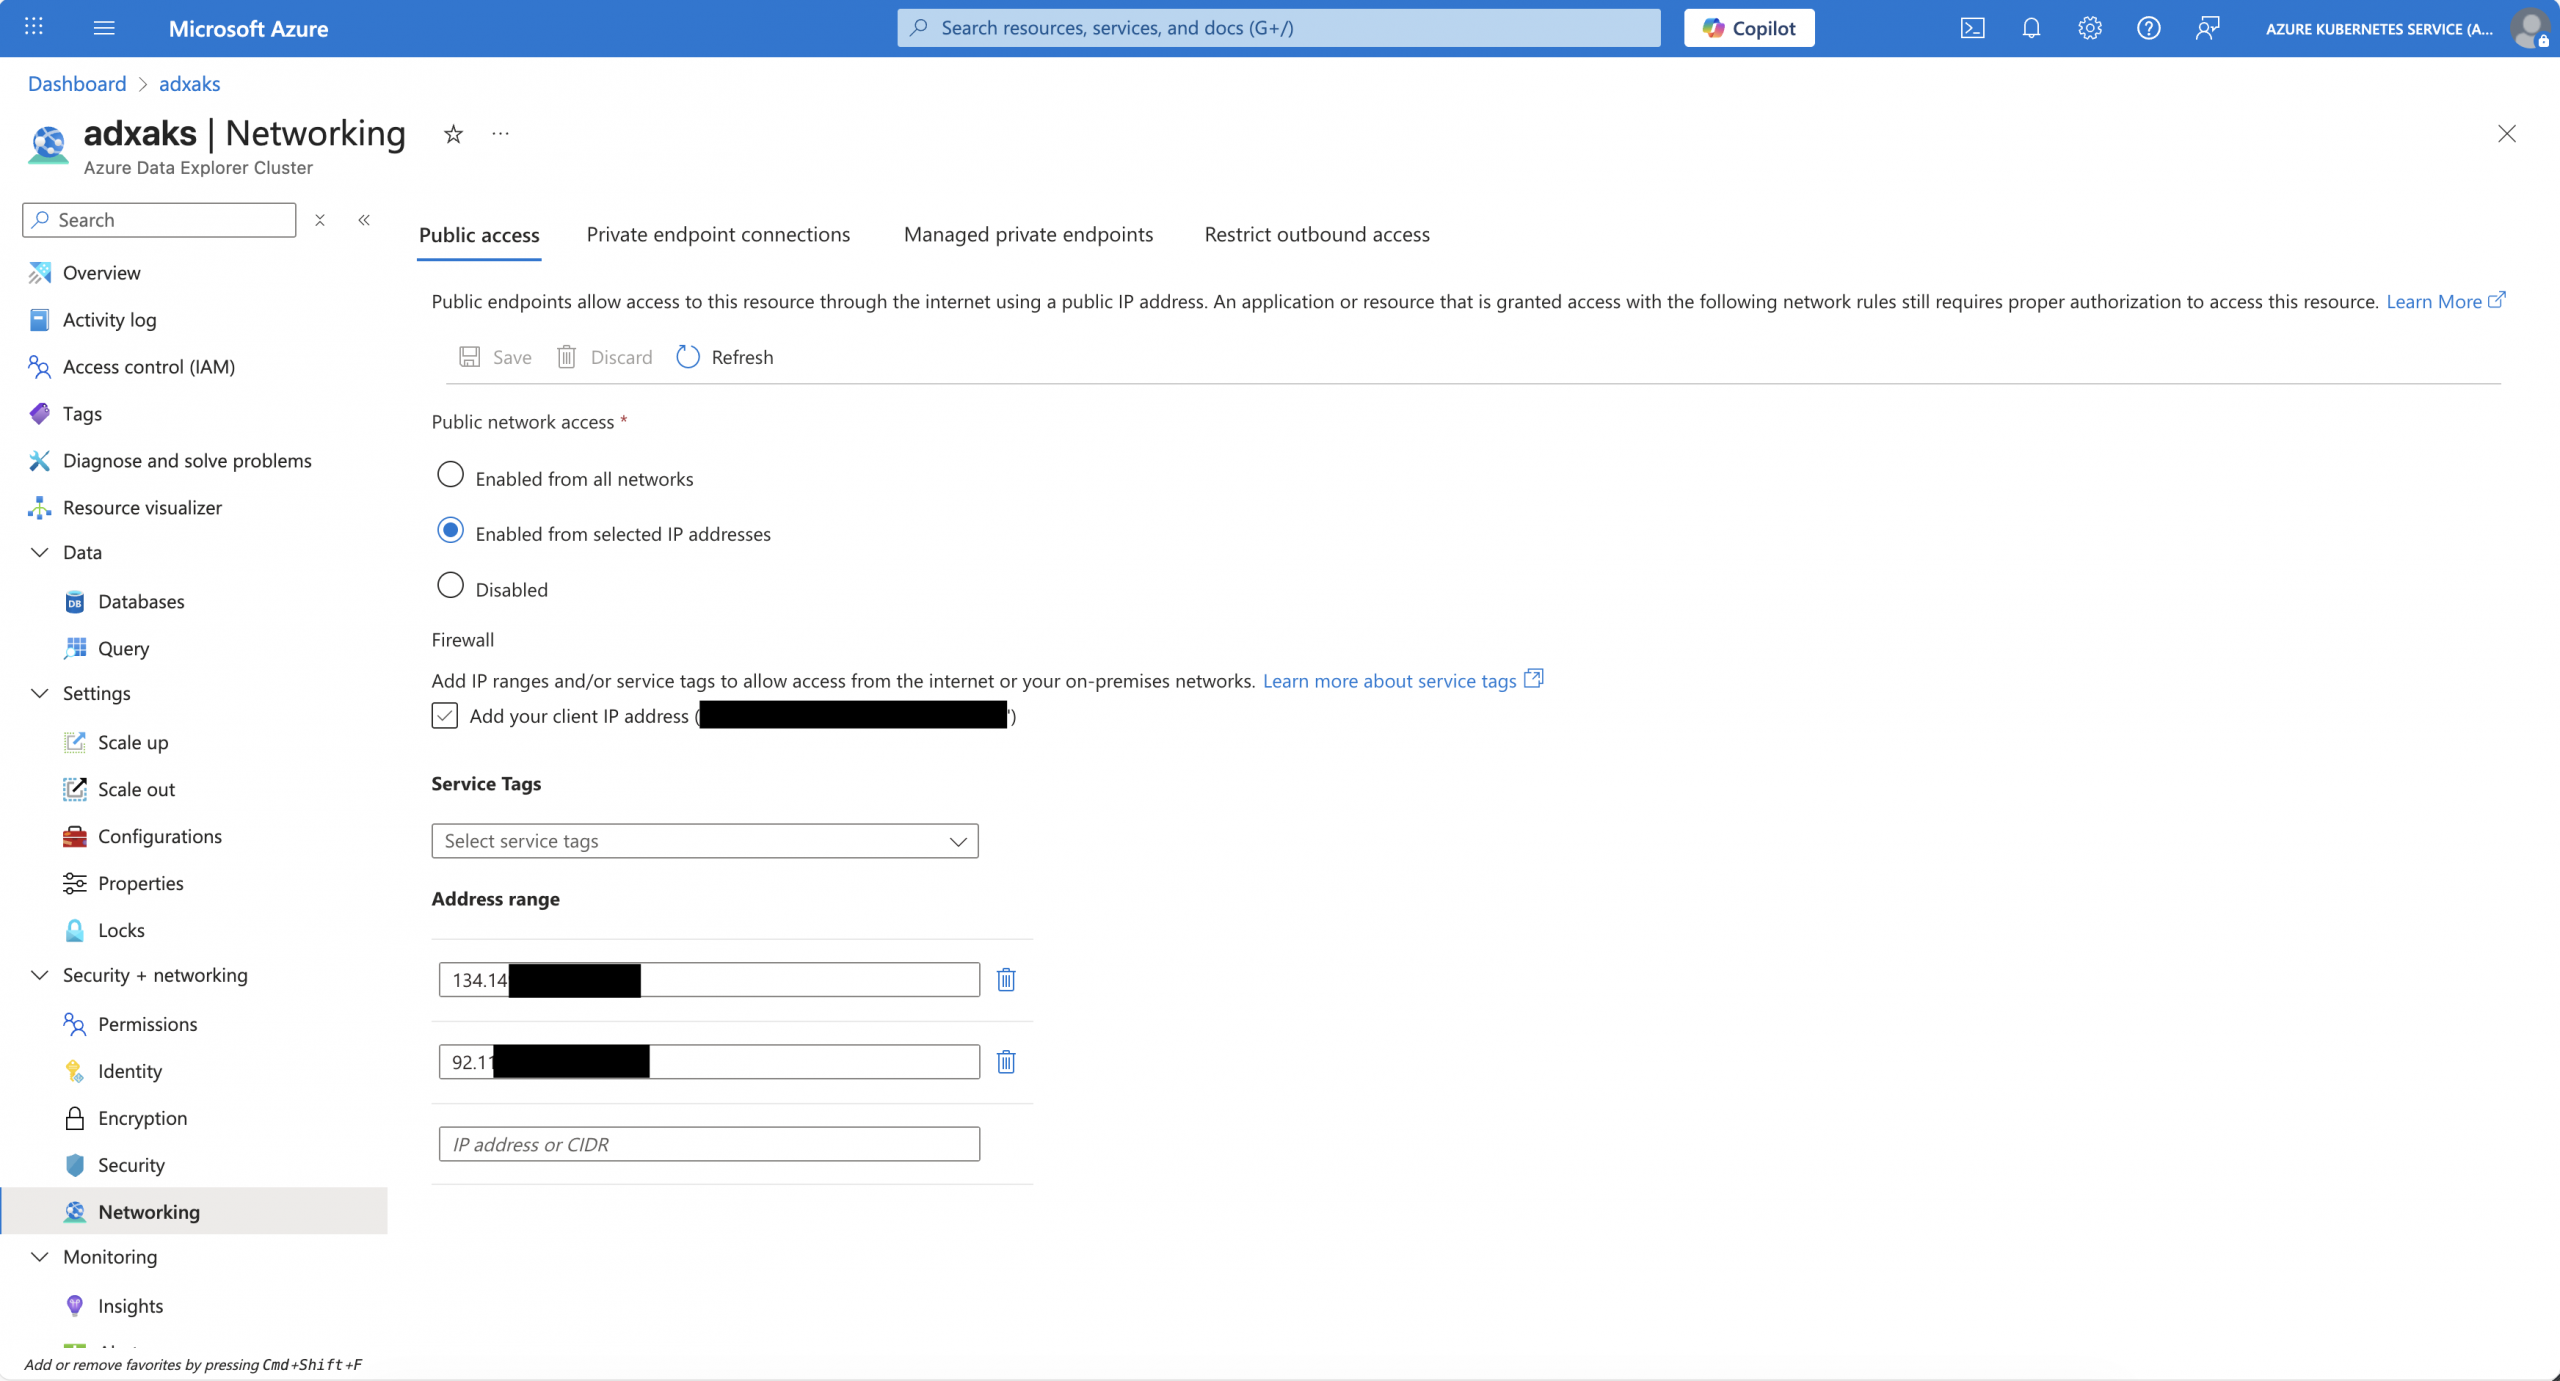Switch to Restrict outbound access tab
2560x1381 pixels.
tap(1316, 234)
